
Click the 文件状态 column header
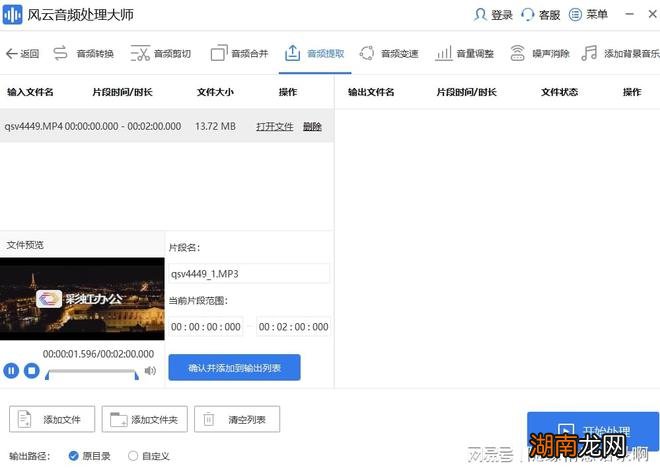[559, 92]
